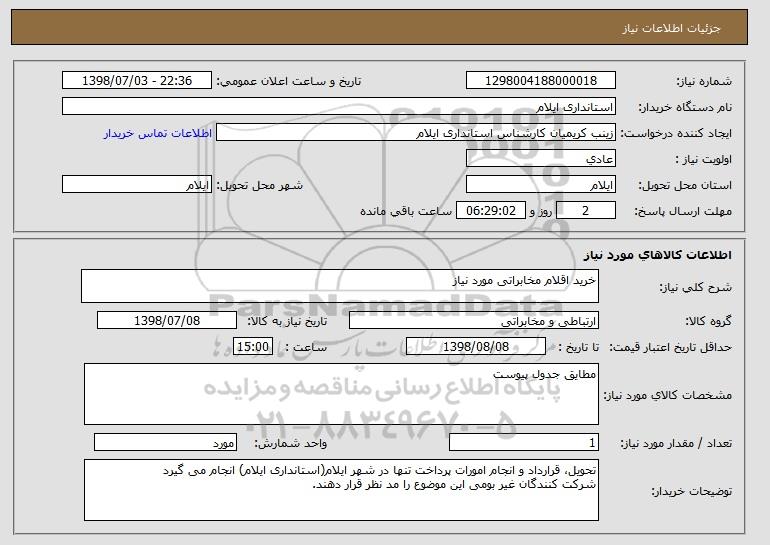Click the label اولویت نیاز
770x545 pixels.
[704, 159]
